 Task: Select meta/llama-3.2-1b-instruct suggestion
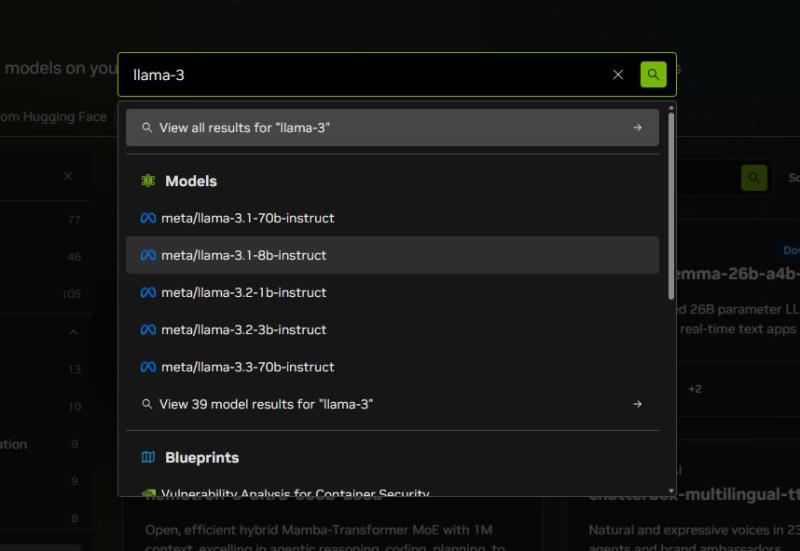(392, 292)
